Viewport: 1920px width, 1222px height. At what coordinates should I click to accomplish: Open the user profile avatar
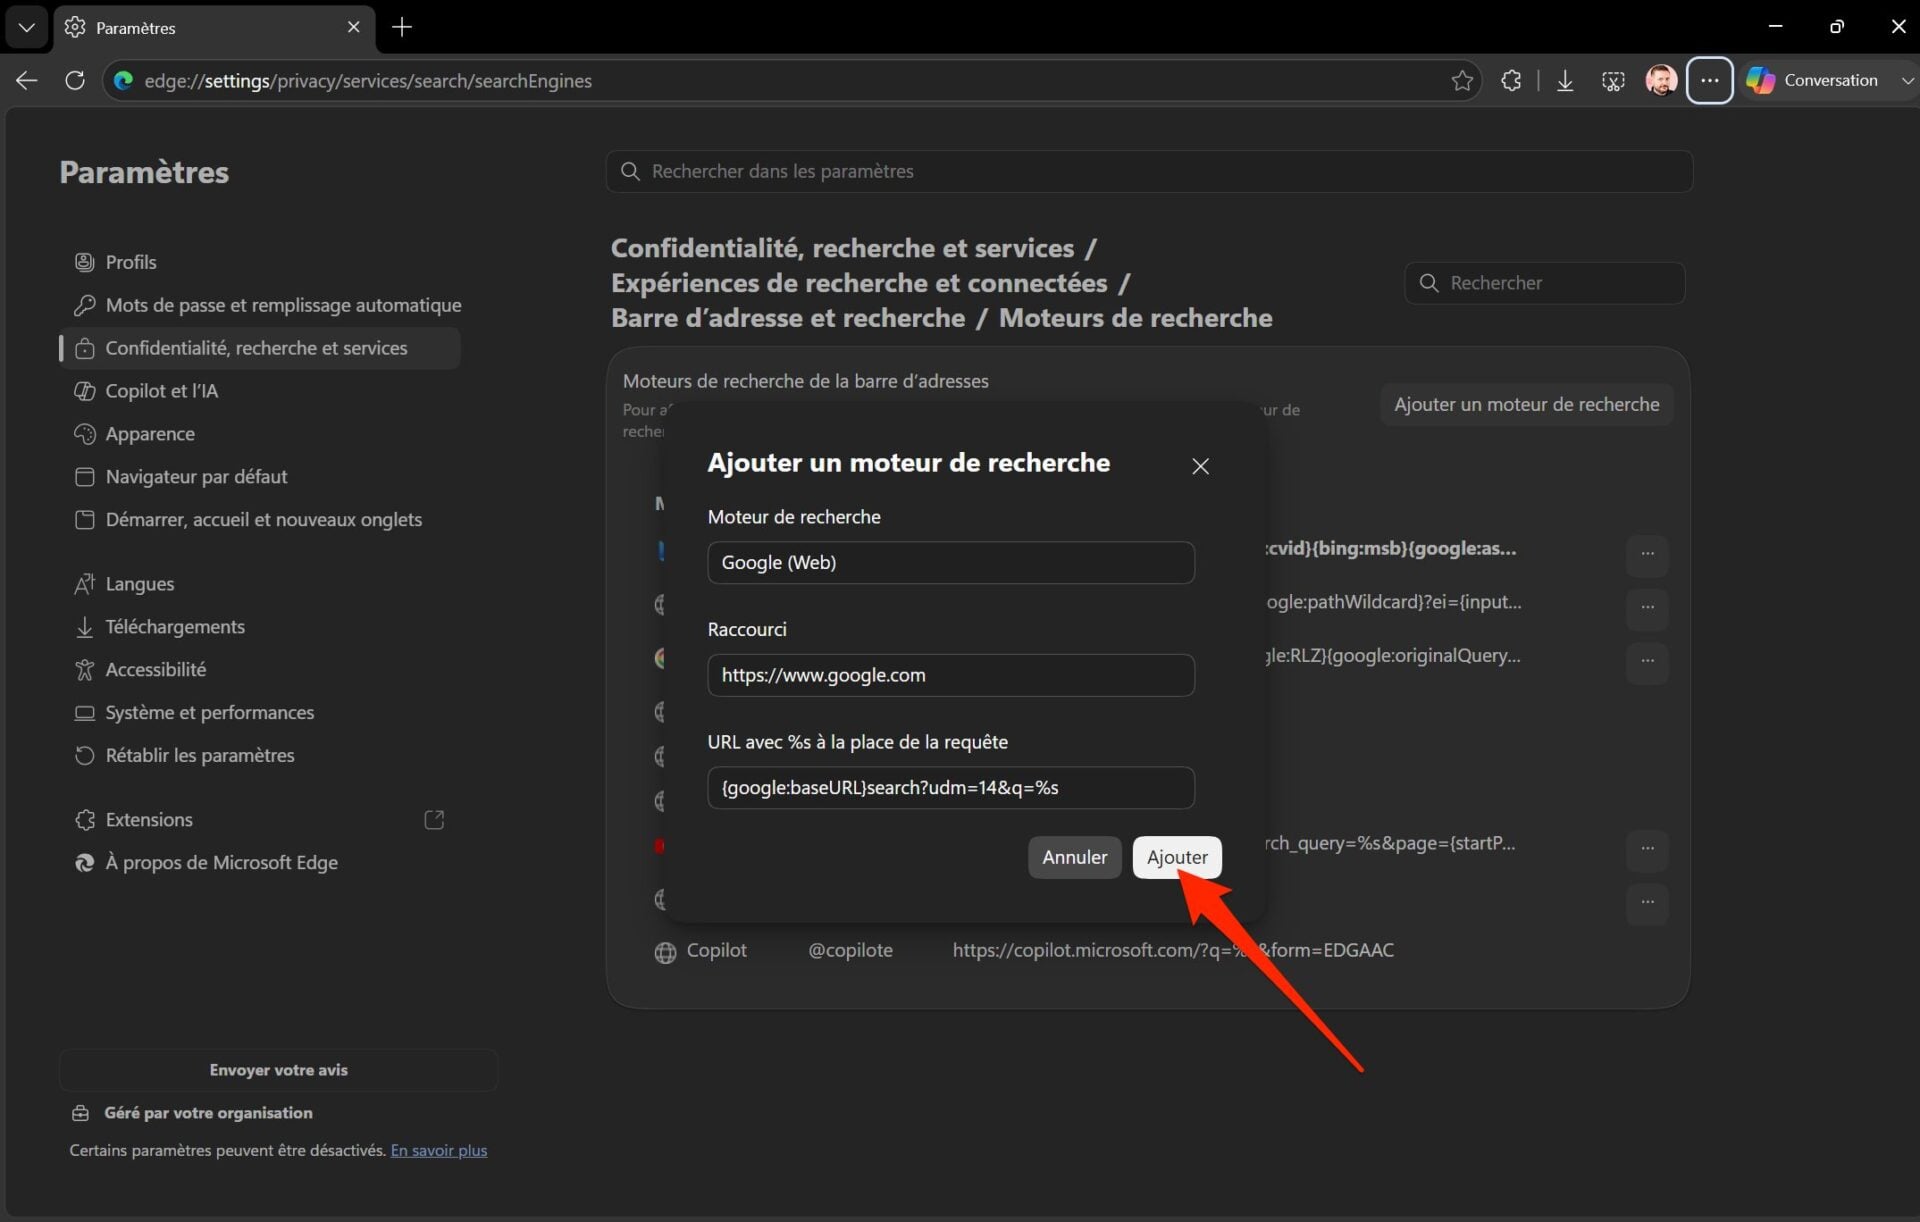tap(1661, 80)
